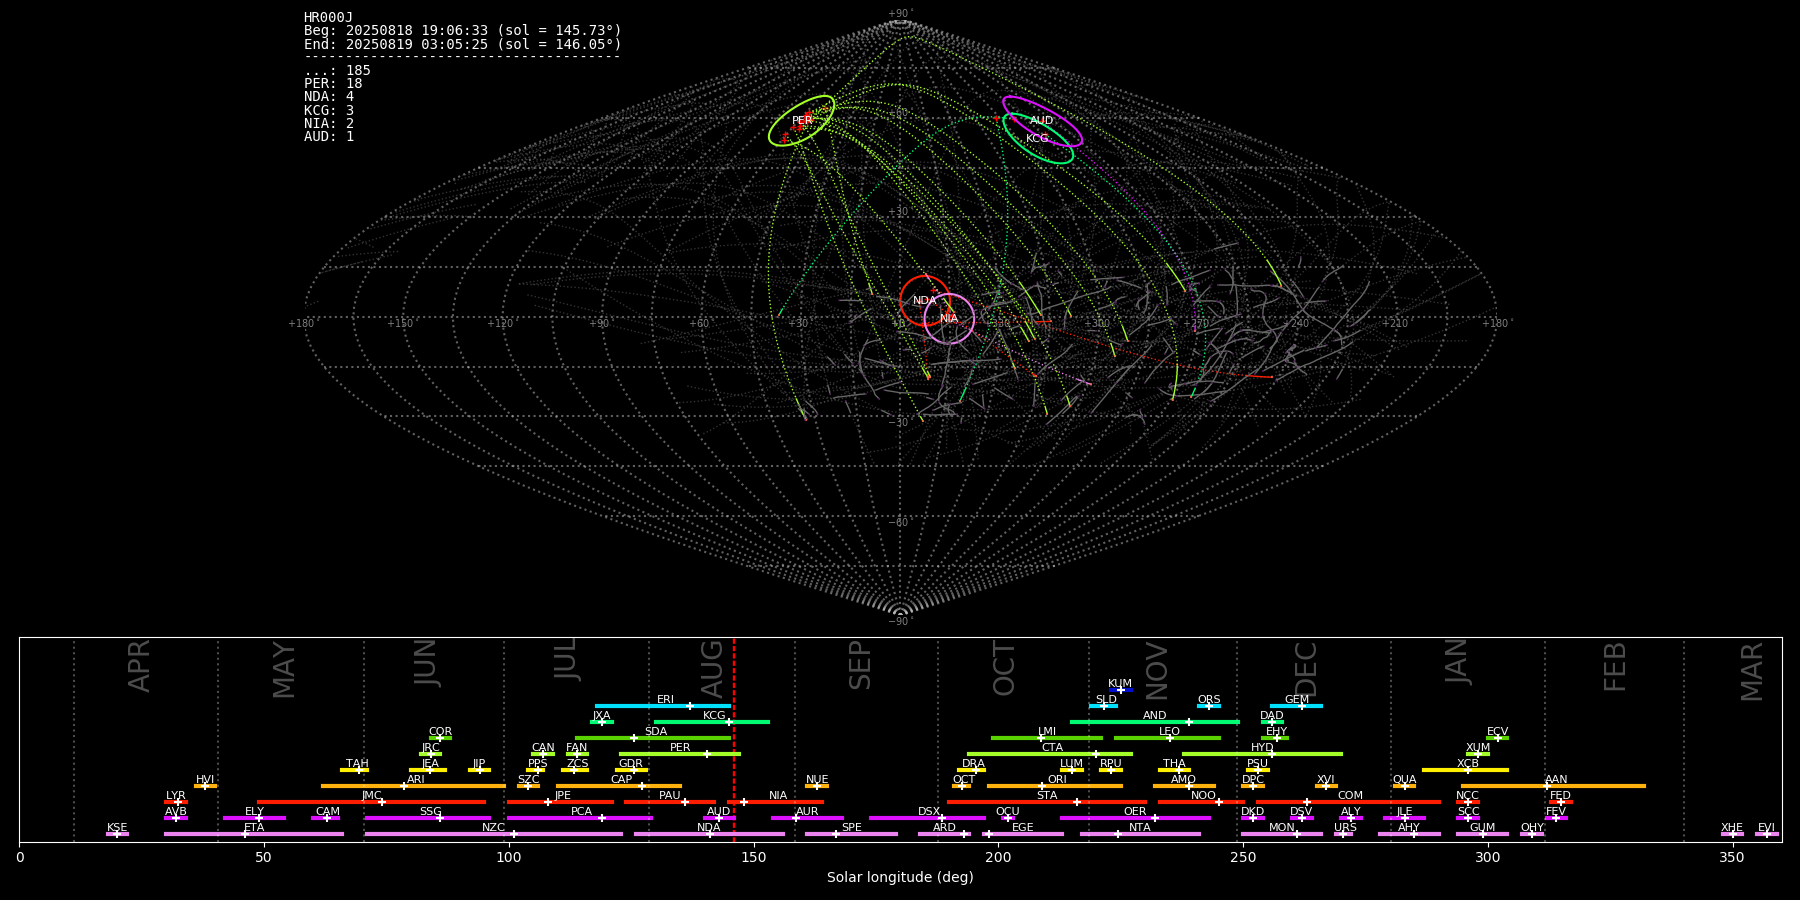This screenshot has width=1800, height=900.
Task: Click the NTA shower bar label
Action: 1140,828
